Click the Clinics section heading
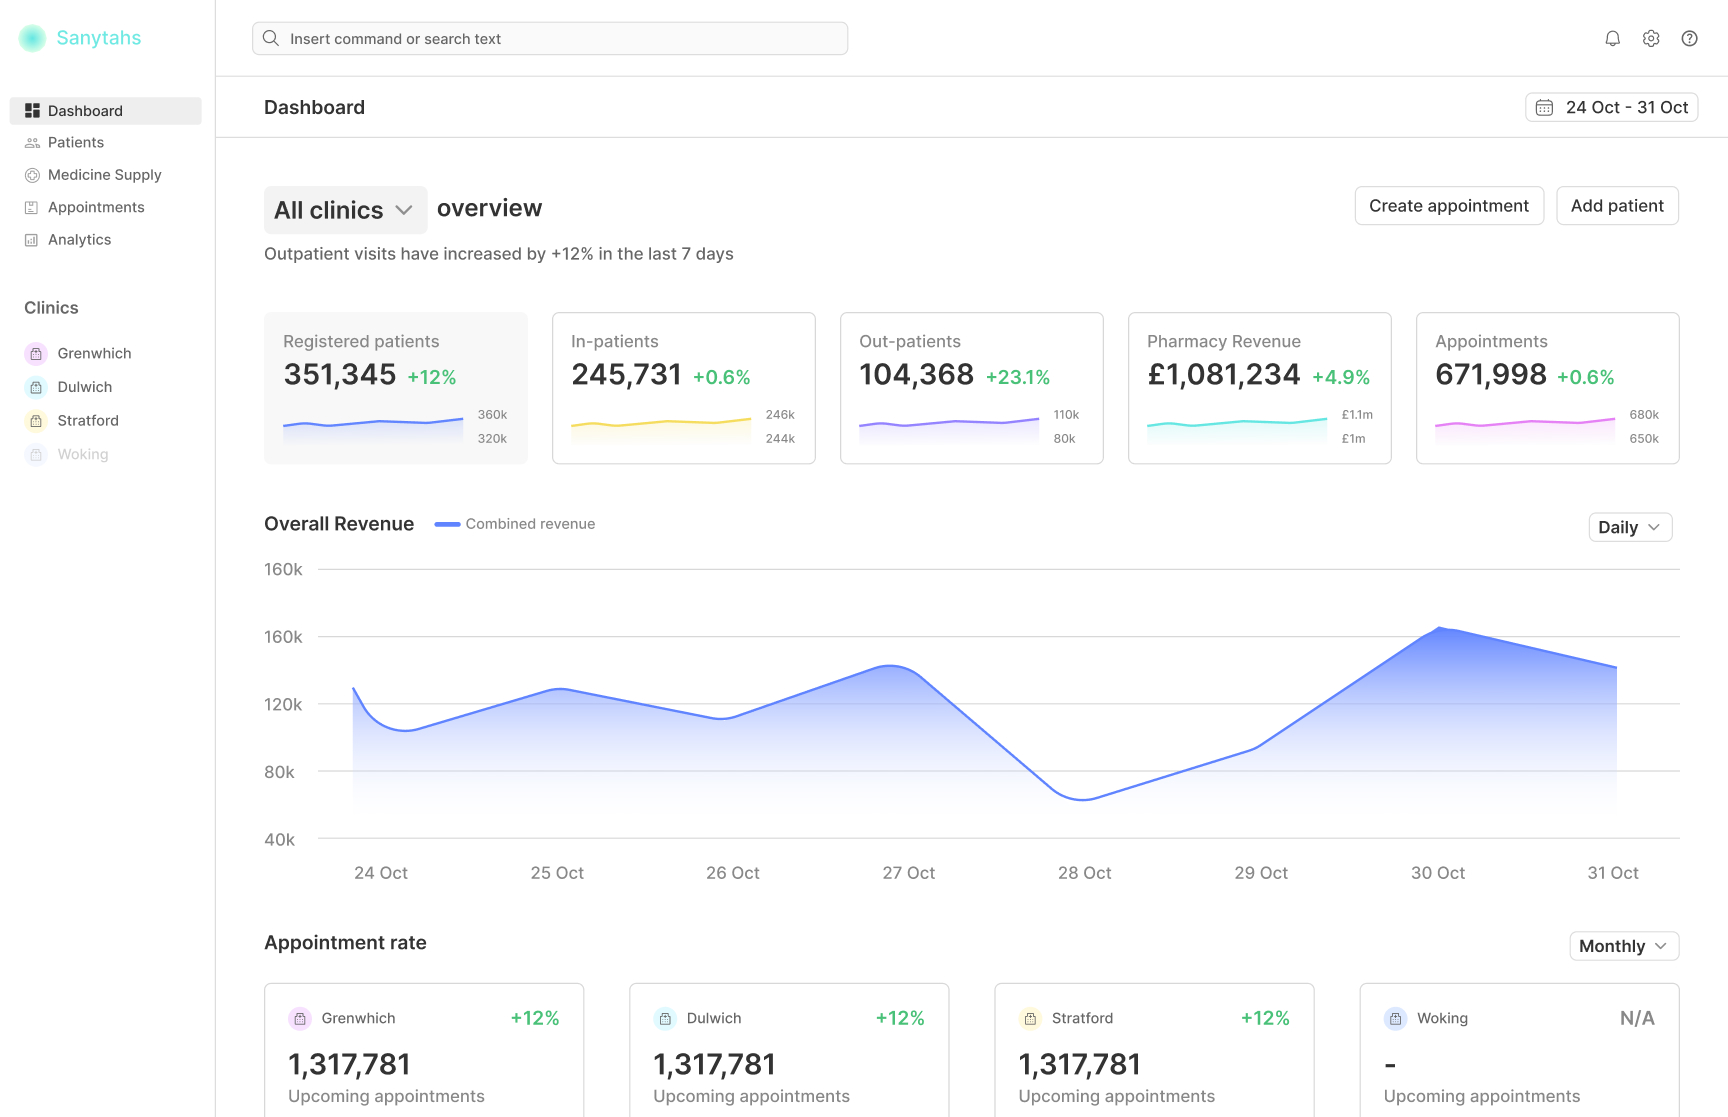Image resolution: width=1728 pixels, height=1117 pixels. point(51,308)
